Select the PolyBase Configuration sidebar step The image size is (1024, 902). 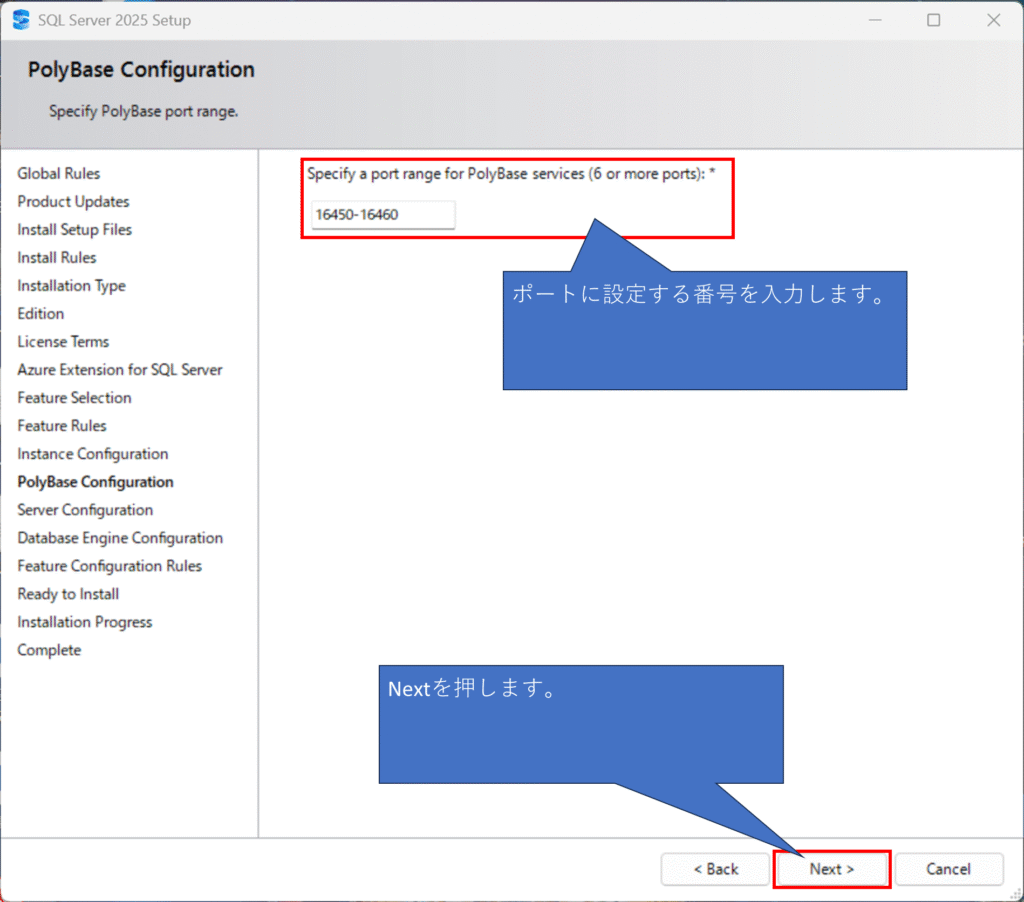tap(95, 483)
